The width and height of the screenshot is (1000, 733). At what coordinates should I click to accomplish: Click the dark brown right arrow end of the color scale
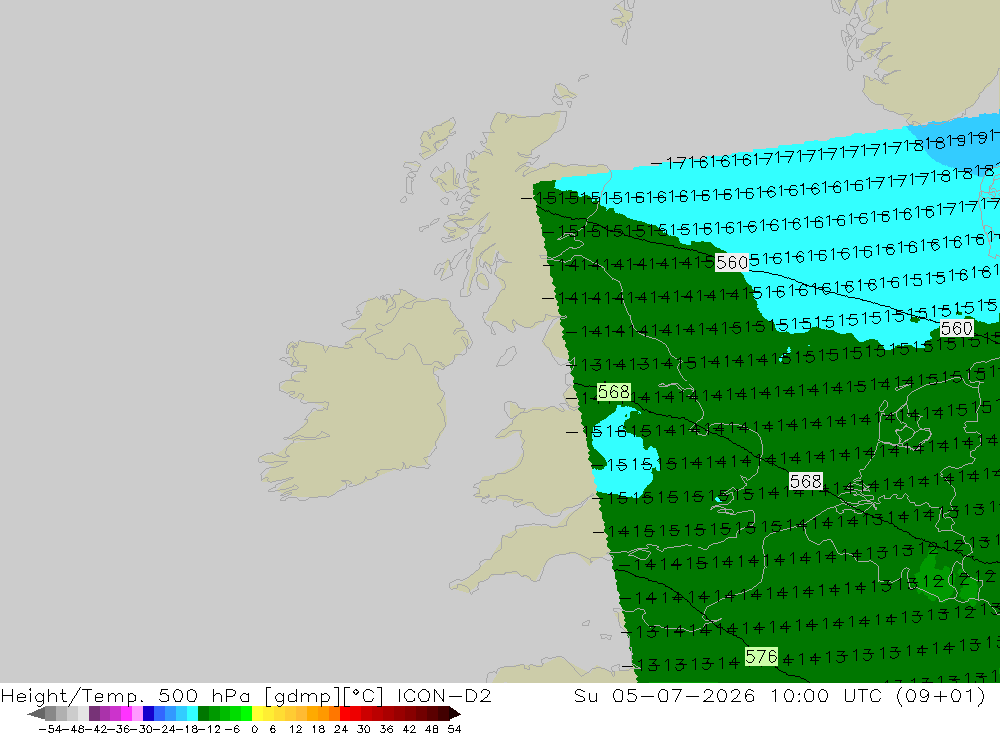(455, 714)
